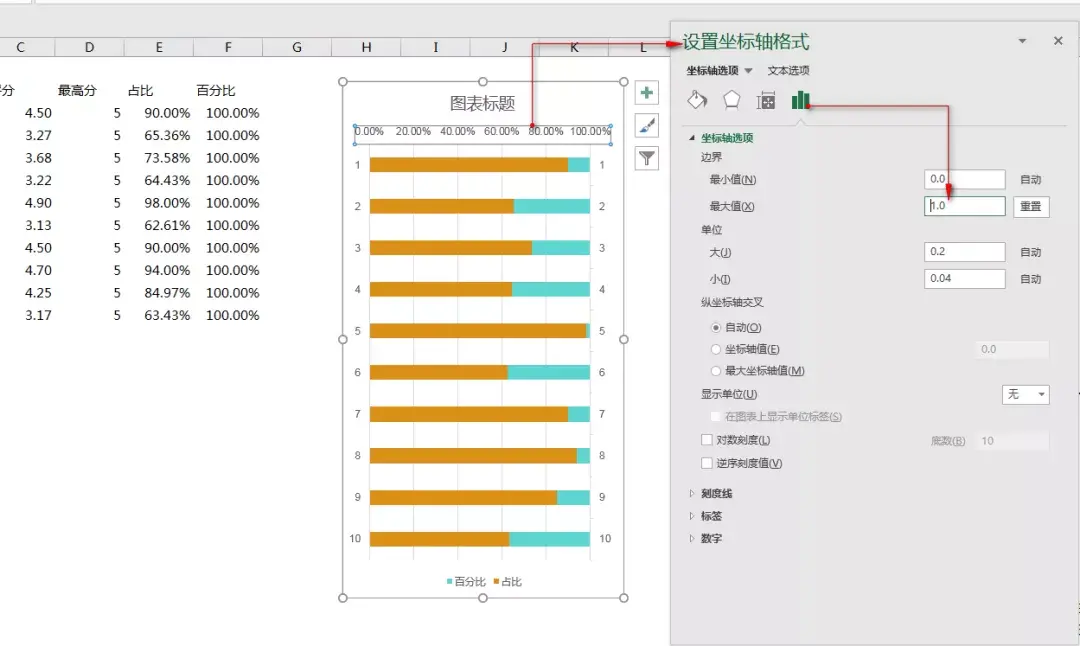Select the 坐标轴选项 tab

713,71
